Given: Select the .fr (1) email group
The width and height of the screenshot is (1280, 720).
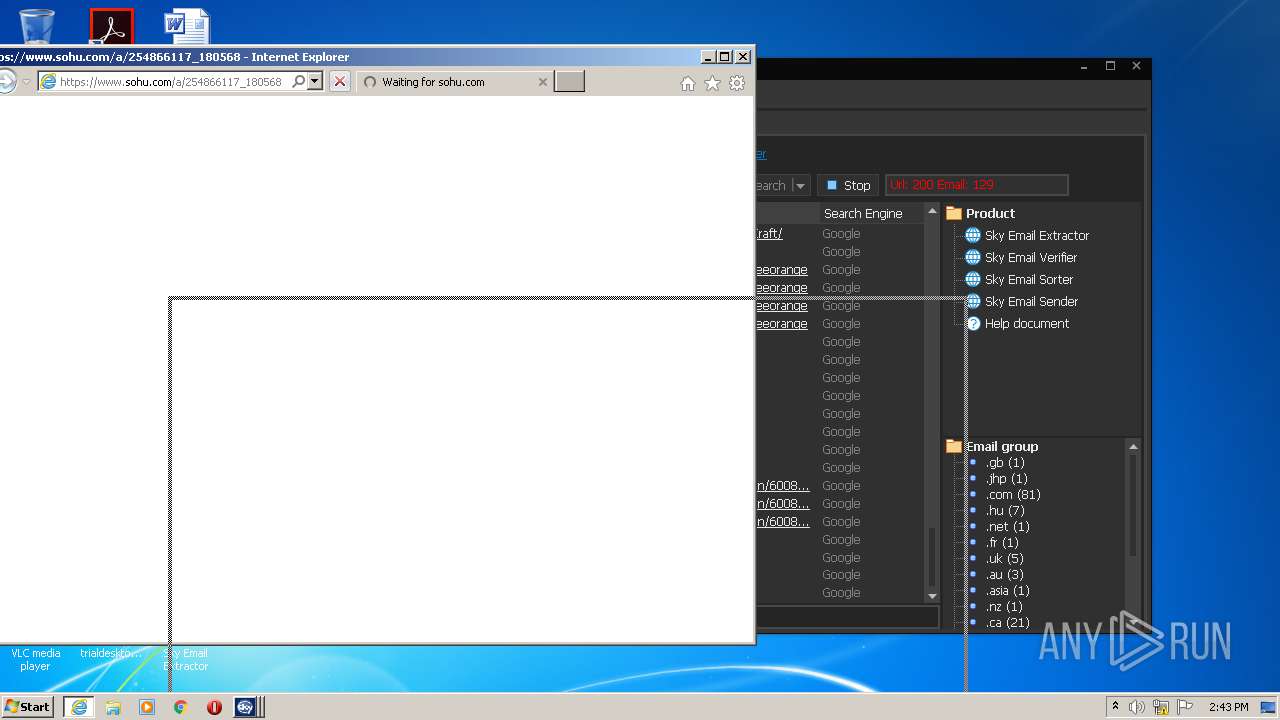Looking at the screenshot, I should pos(1002,543).
